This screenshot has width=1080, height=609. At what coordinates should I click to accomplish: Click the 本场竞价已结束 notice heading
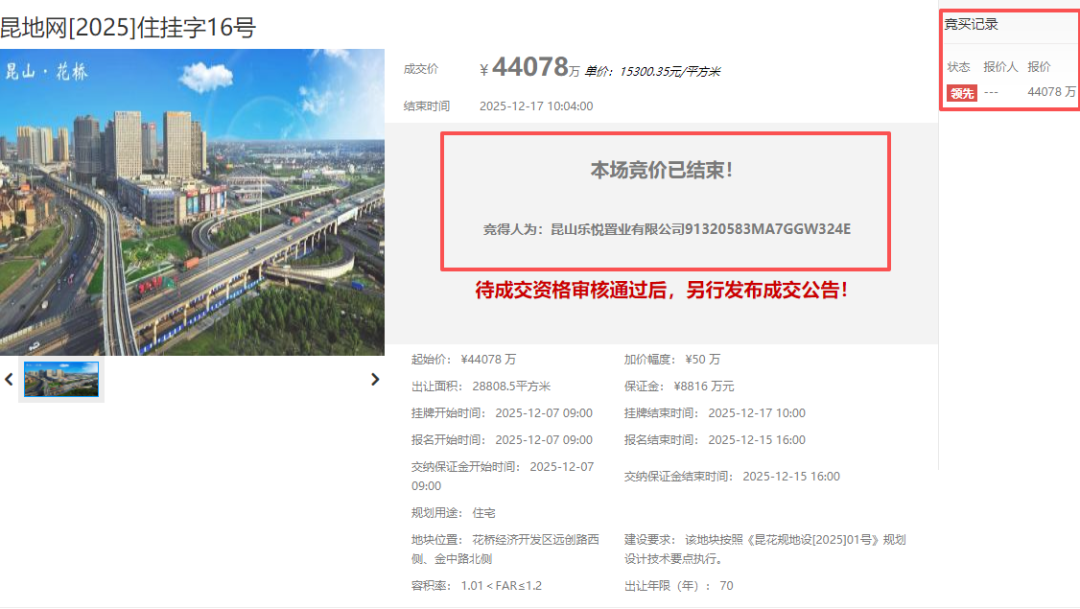tap(664, 170)
